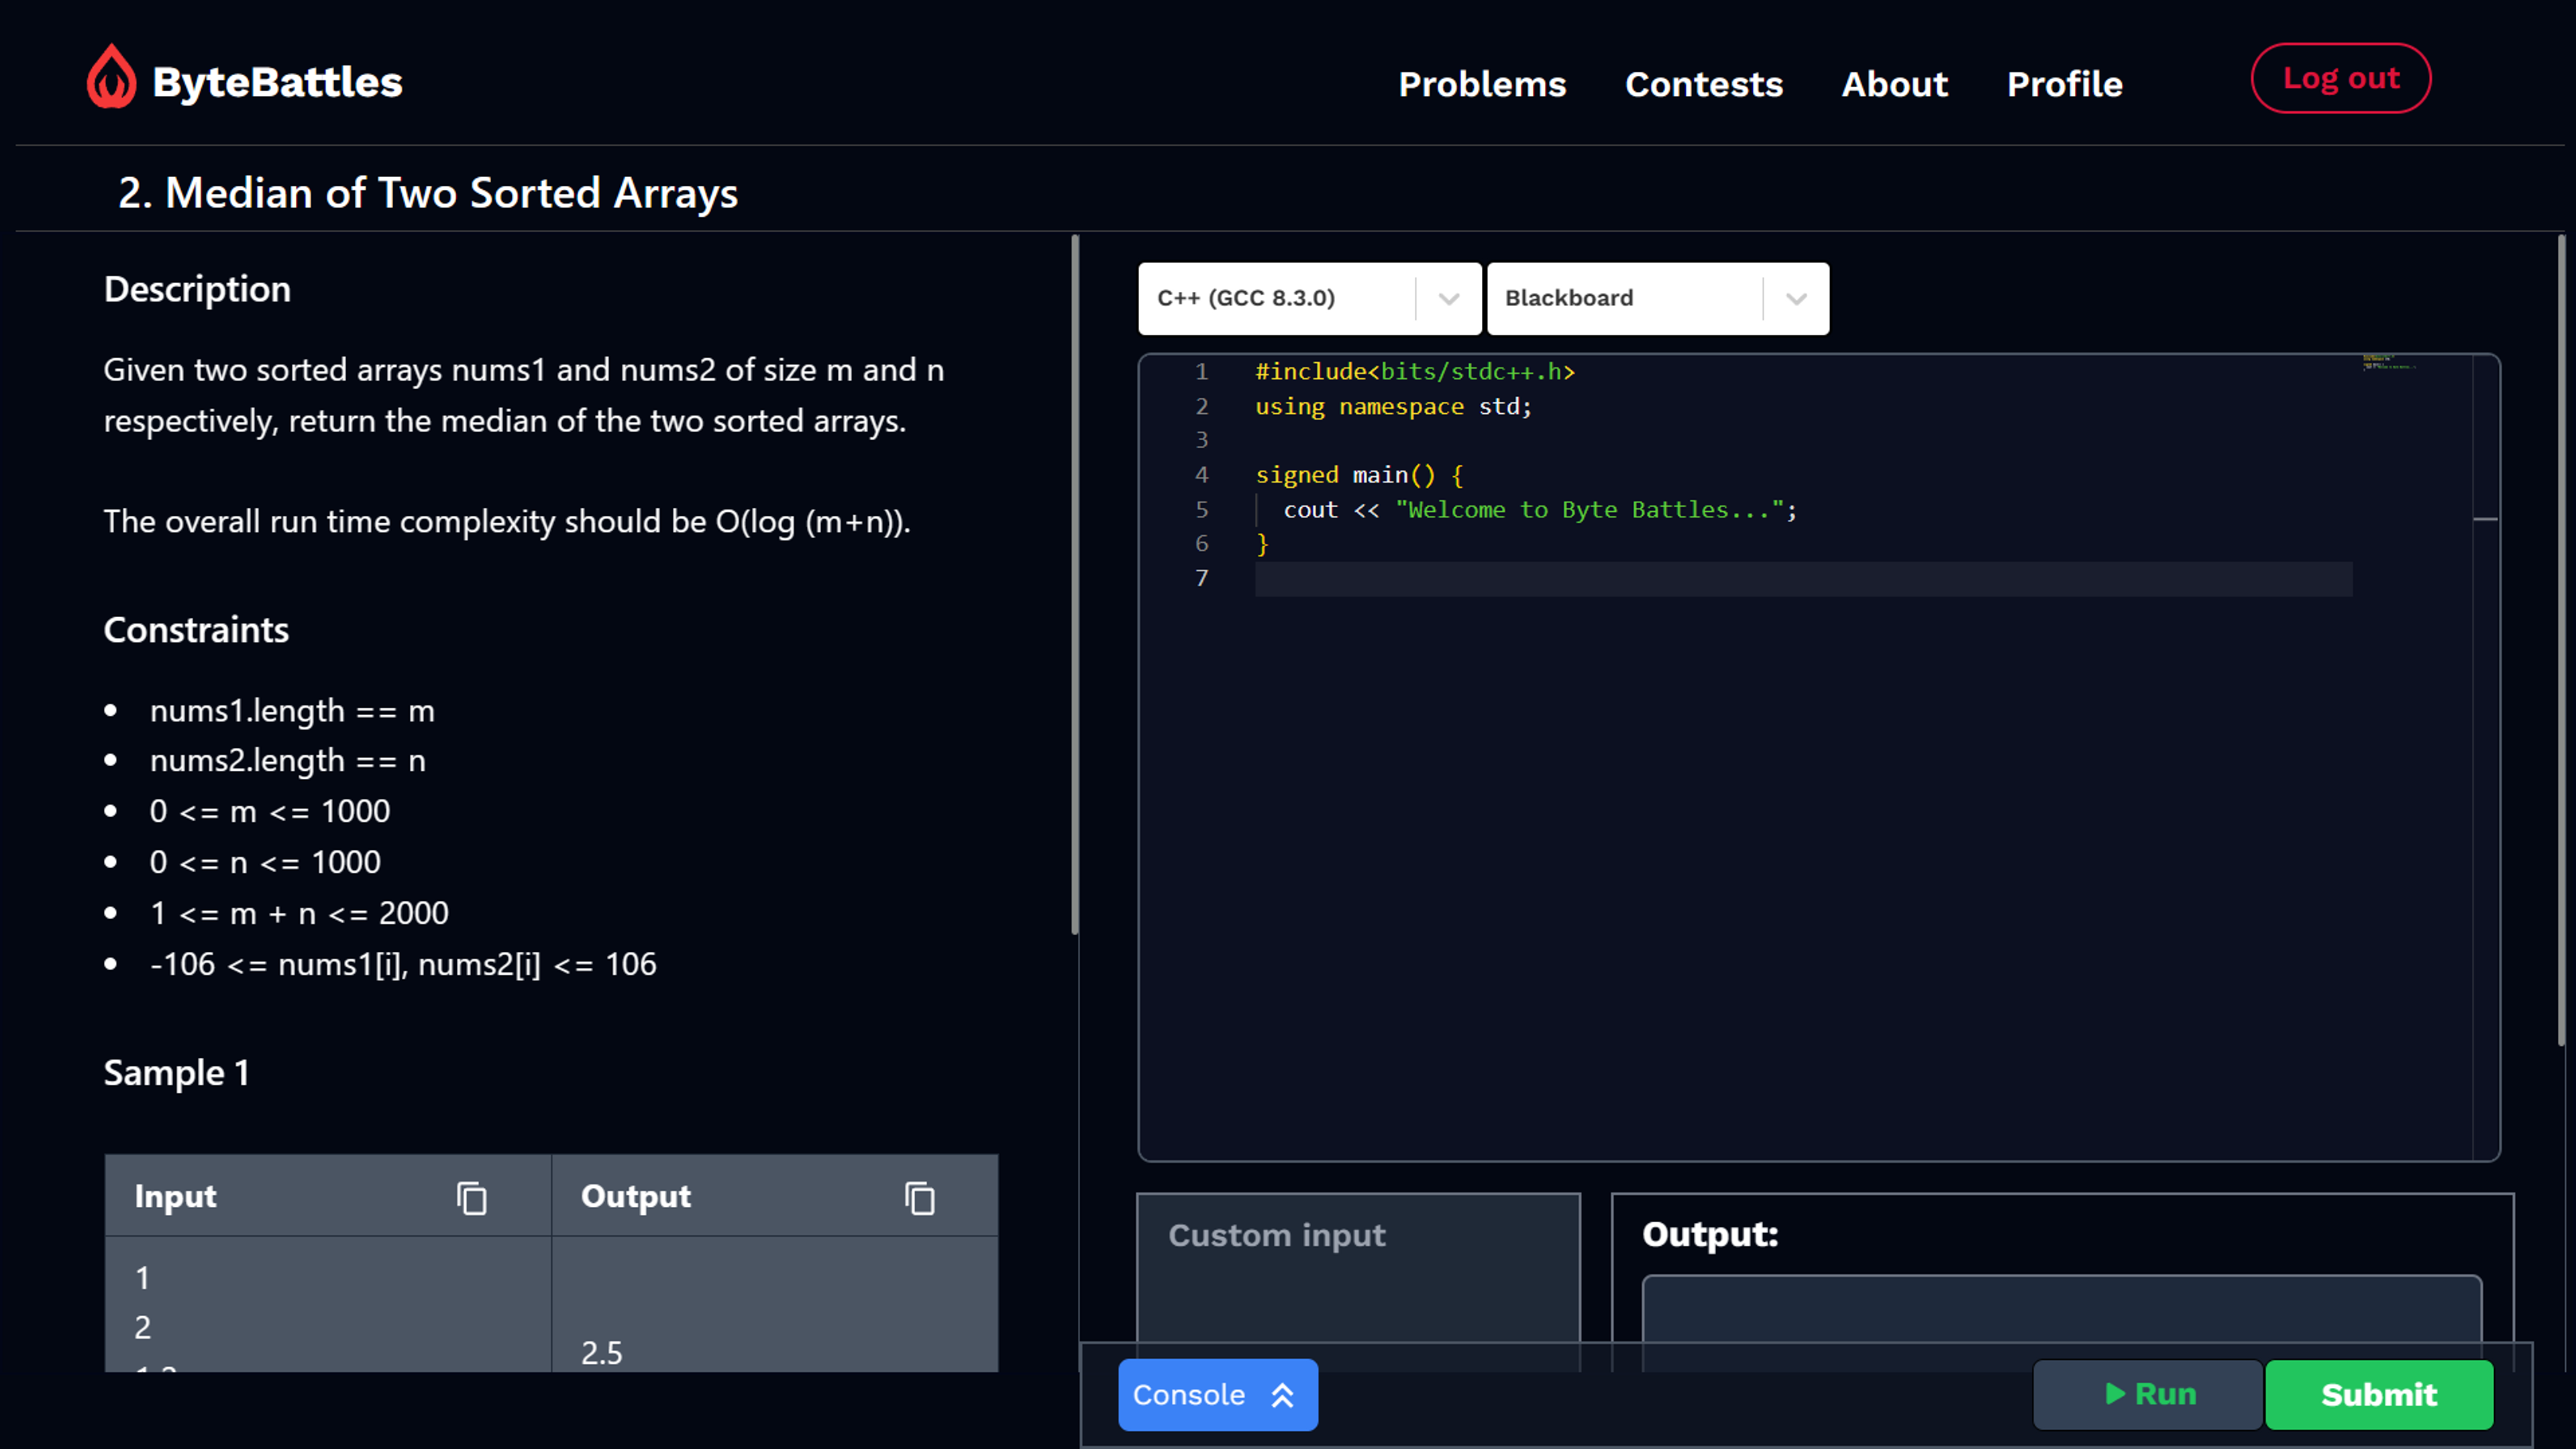The width and height of the screenshot is (2576, 1449).
Task: Open the Blackboard theme dropdown
Action: [1658, 298]
